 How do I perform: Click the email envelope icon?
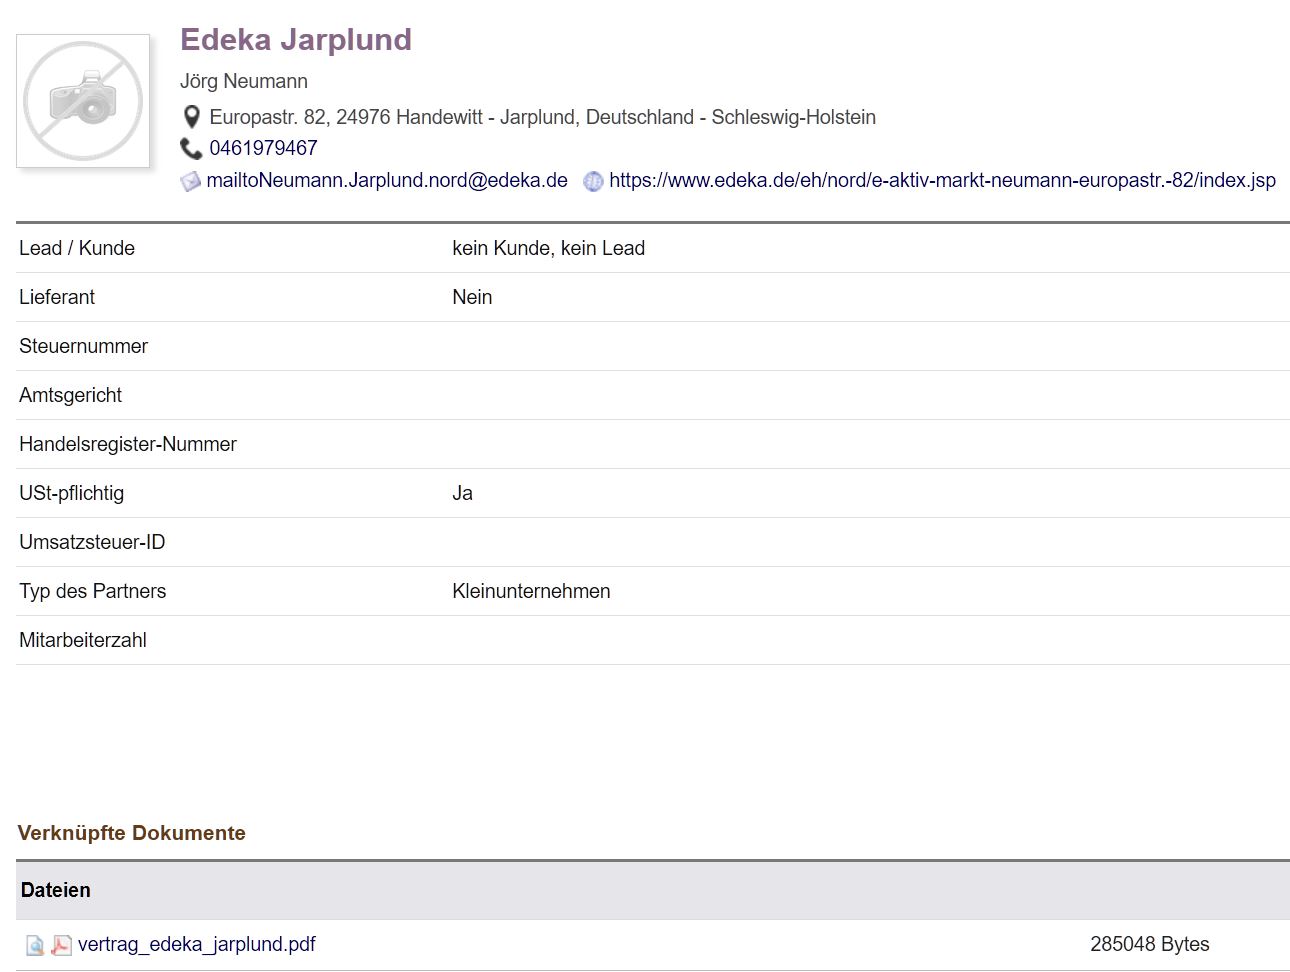190,182
